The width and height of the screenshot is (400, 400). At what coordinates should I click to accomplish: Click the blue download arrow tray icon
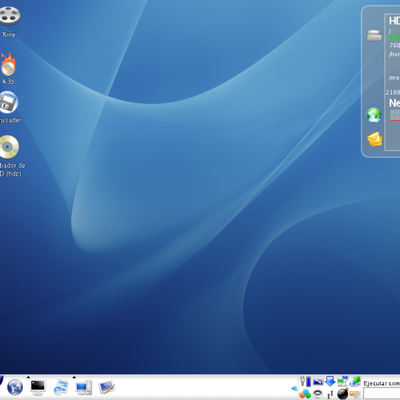330,381
